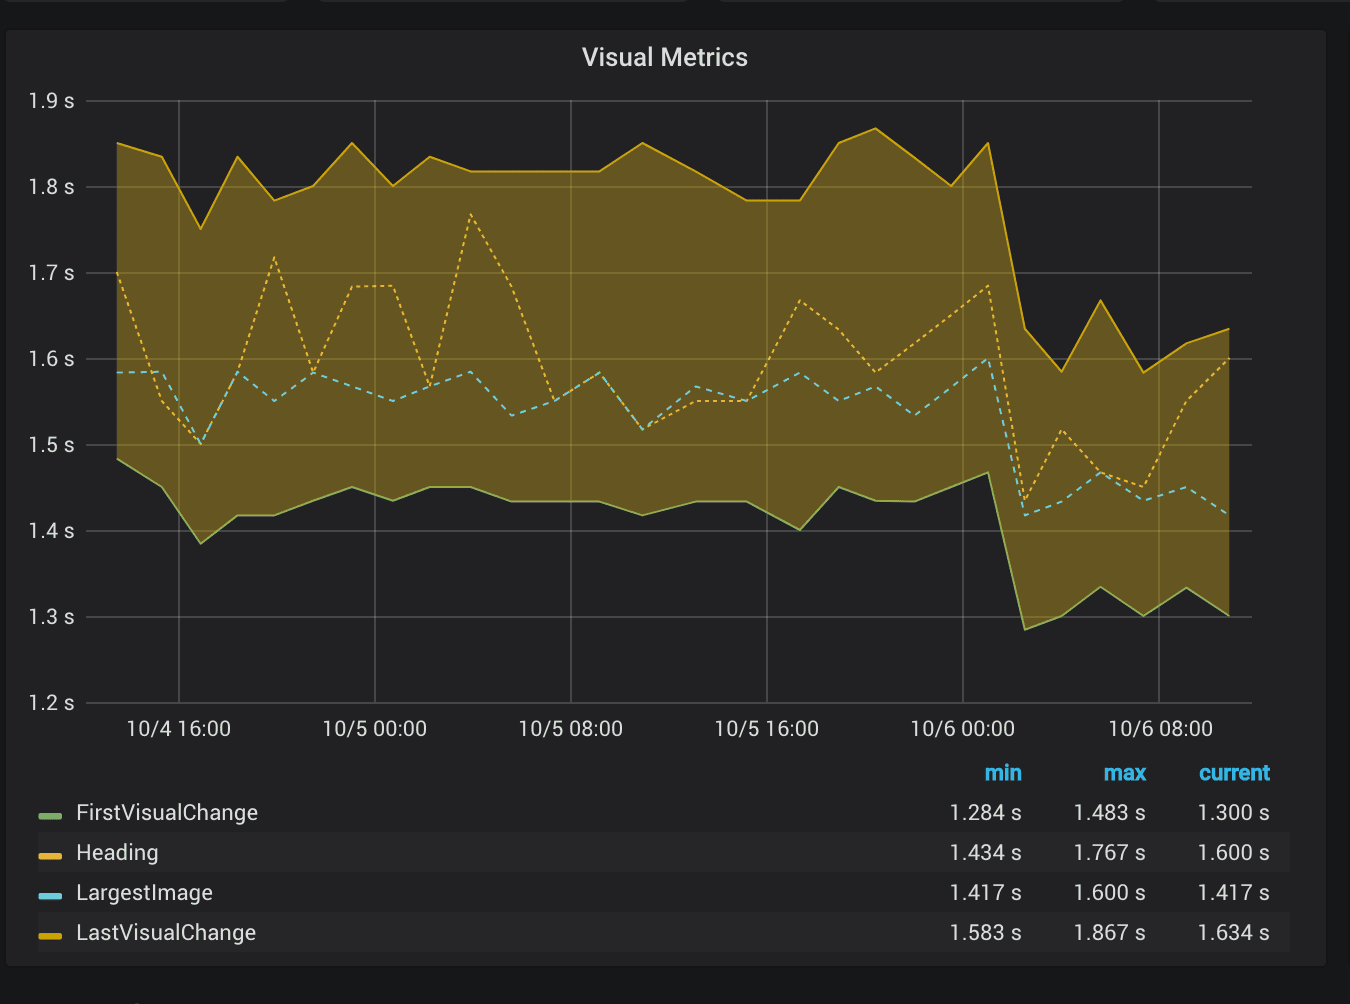Screen dimensions: 1350x1004
Task: Open the Visual Metrics panel title menu
Action: (x=664, y=58)
